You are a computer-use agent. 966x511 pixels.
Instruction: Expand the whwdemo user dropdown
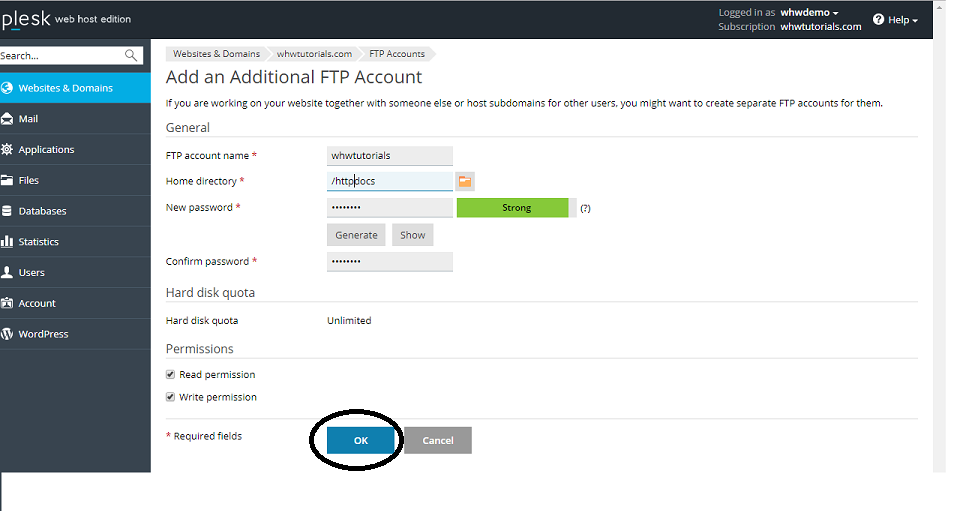pos(808,13)
